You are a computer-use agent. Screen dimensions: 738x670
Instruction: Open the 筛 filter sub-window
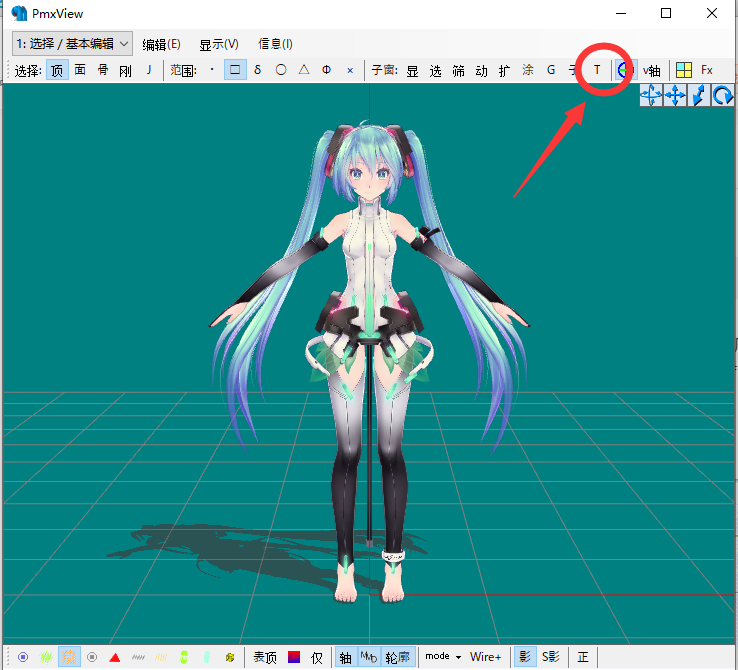coord(458,71)
